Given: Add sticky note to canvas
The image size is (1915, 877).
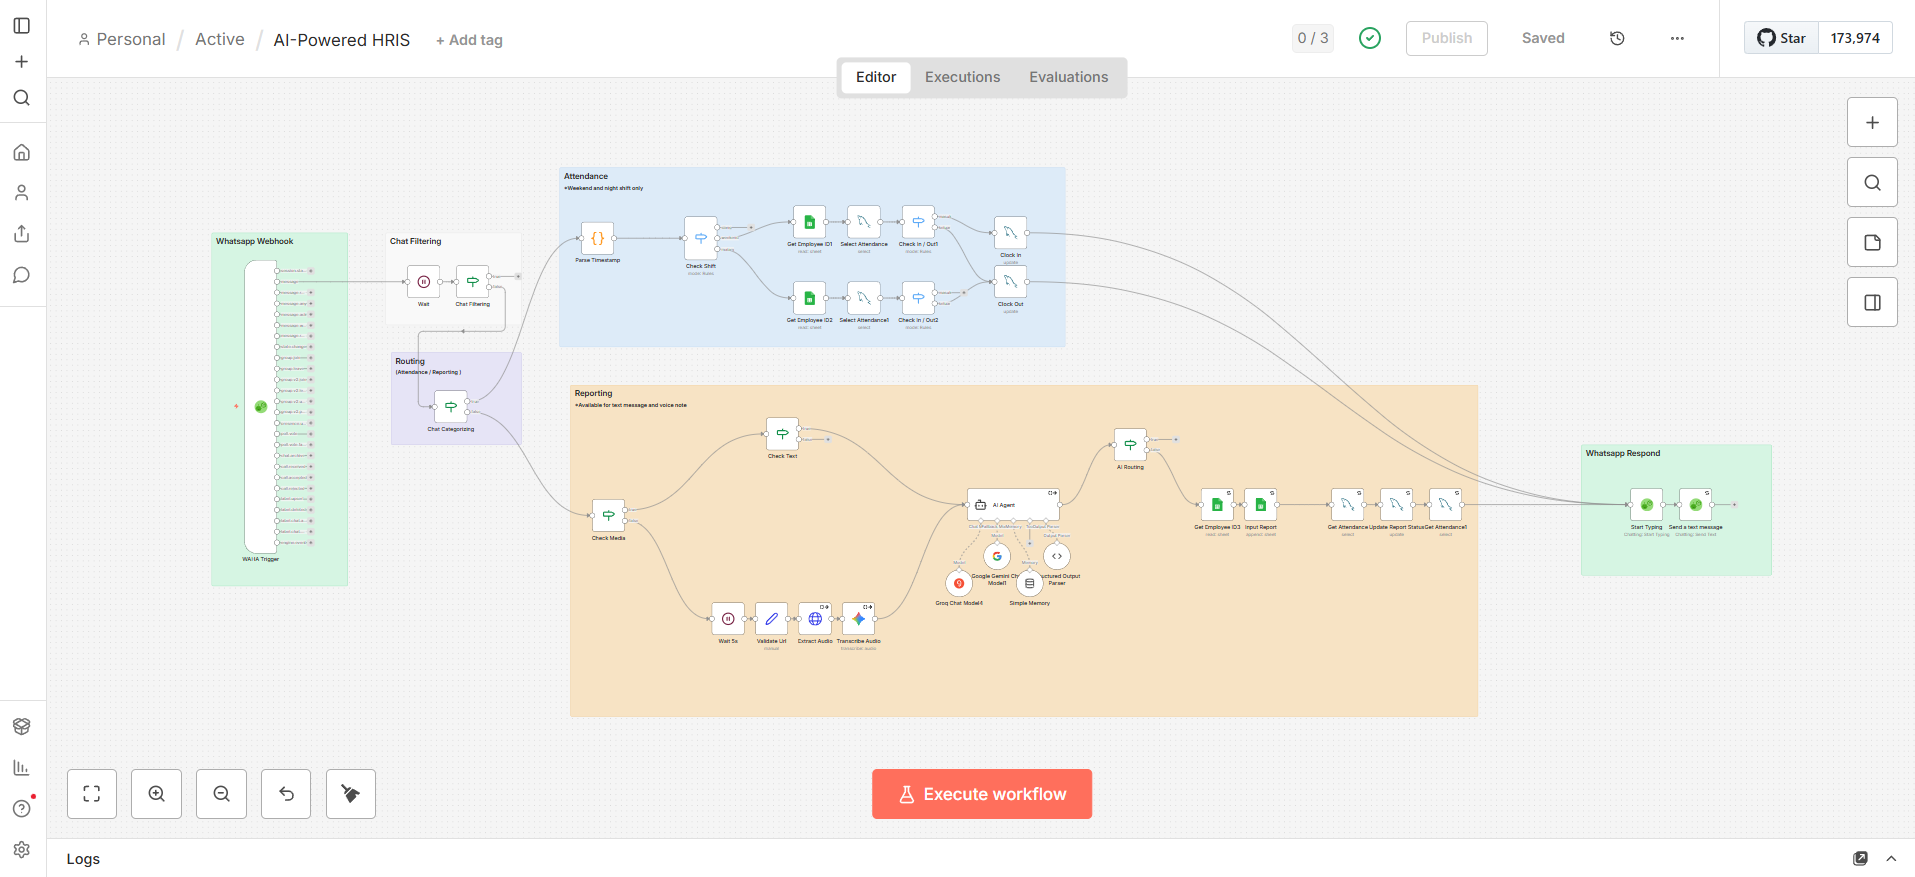Looking at the screenshot, I should coord(1872,243).
